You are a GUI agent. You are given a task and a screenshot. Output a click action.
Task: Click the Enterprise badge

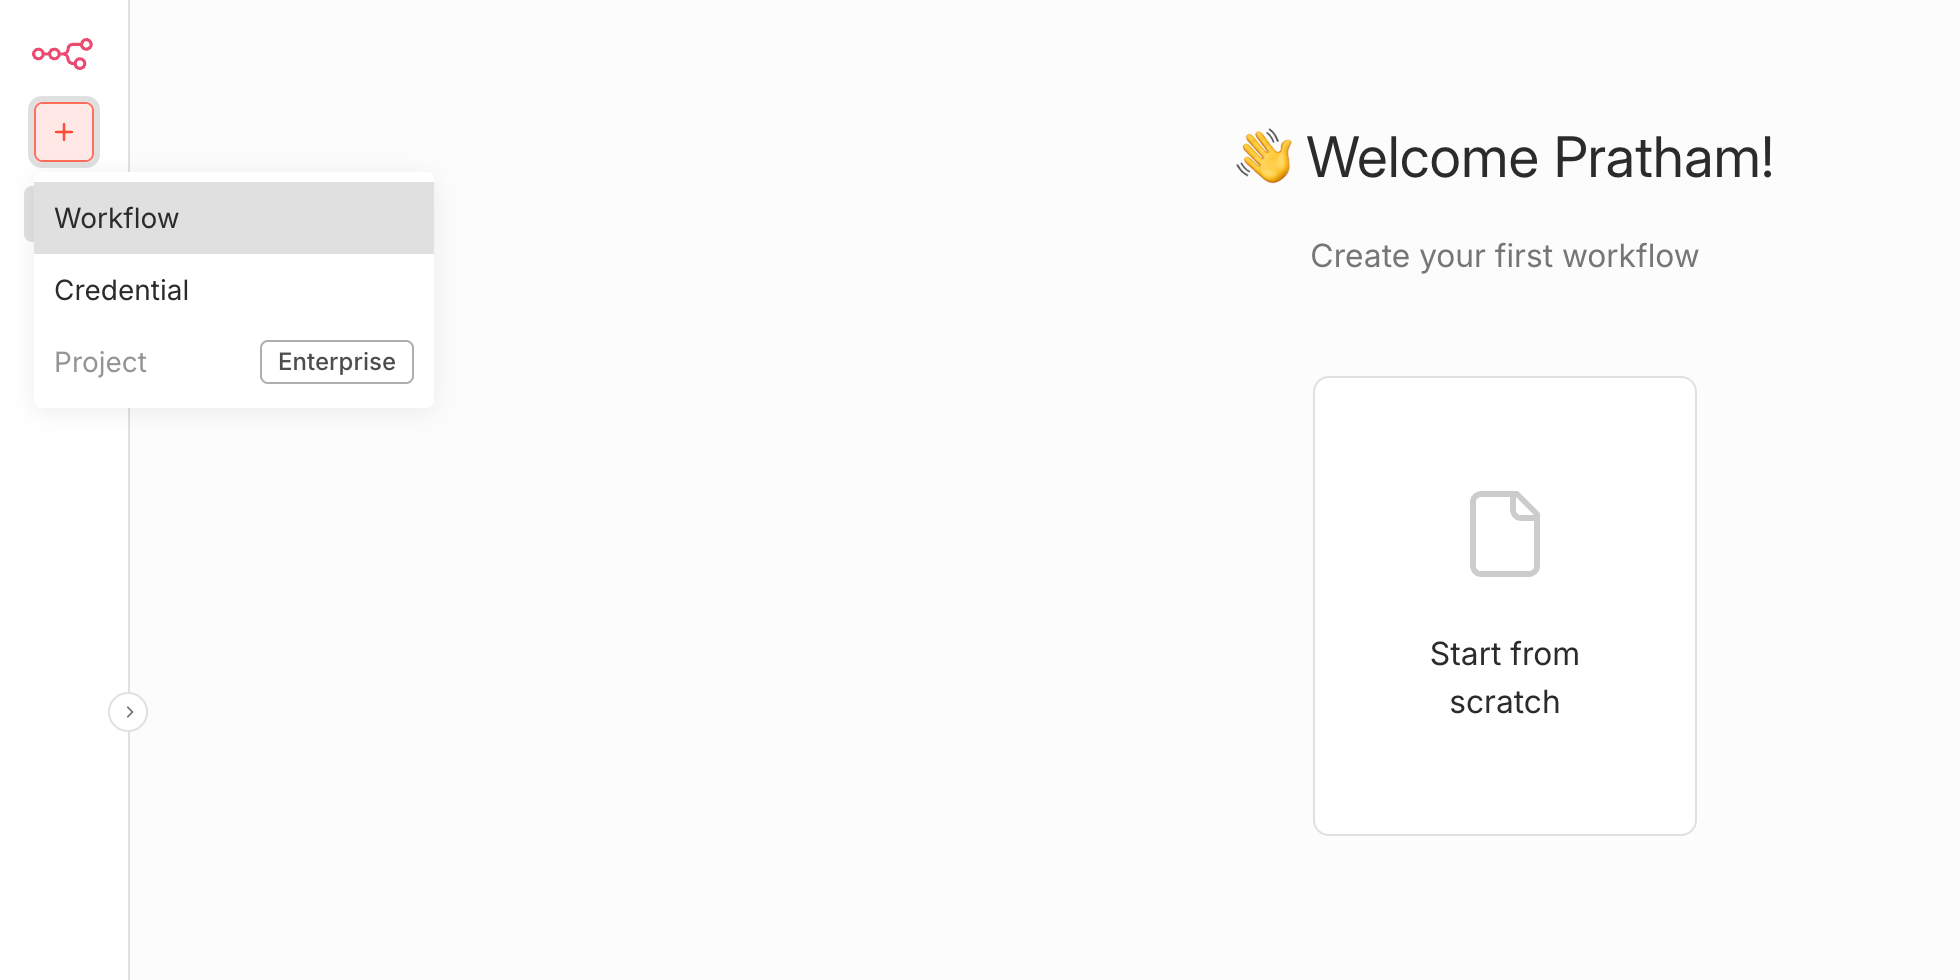coord(336,362)
